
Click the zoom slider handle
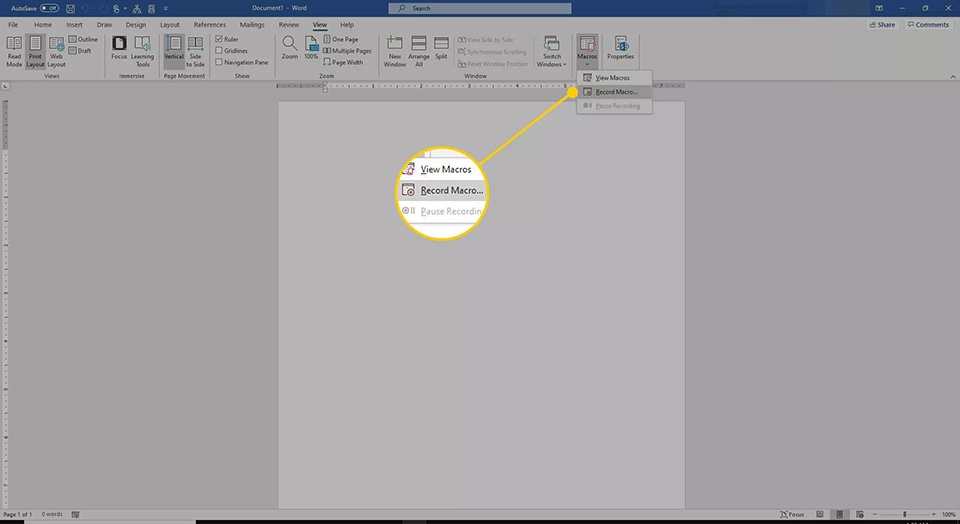tap(904, 514)
